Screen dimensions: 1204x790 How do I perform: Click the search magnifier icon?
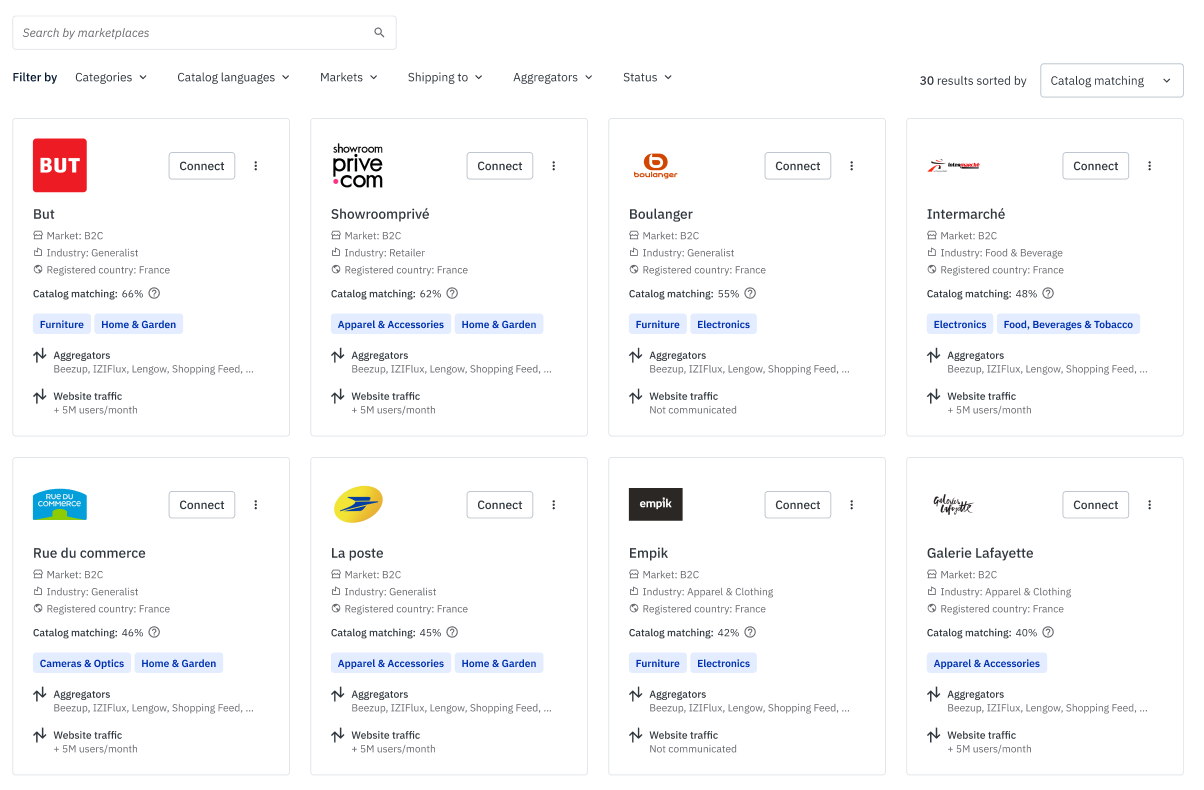click(x=379, y=33)
